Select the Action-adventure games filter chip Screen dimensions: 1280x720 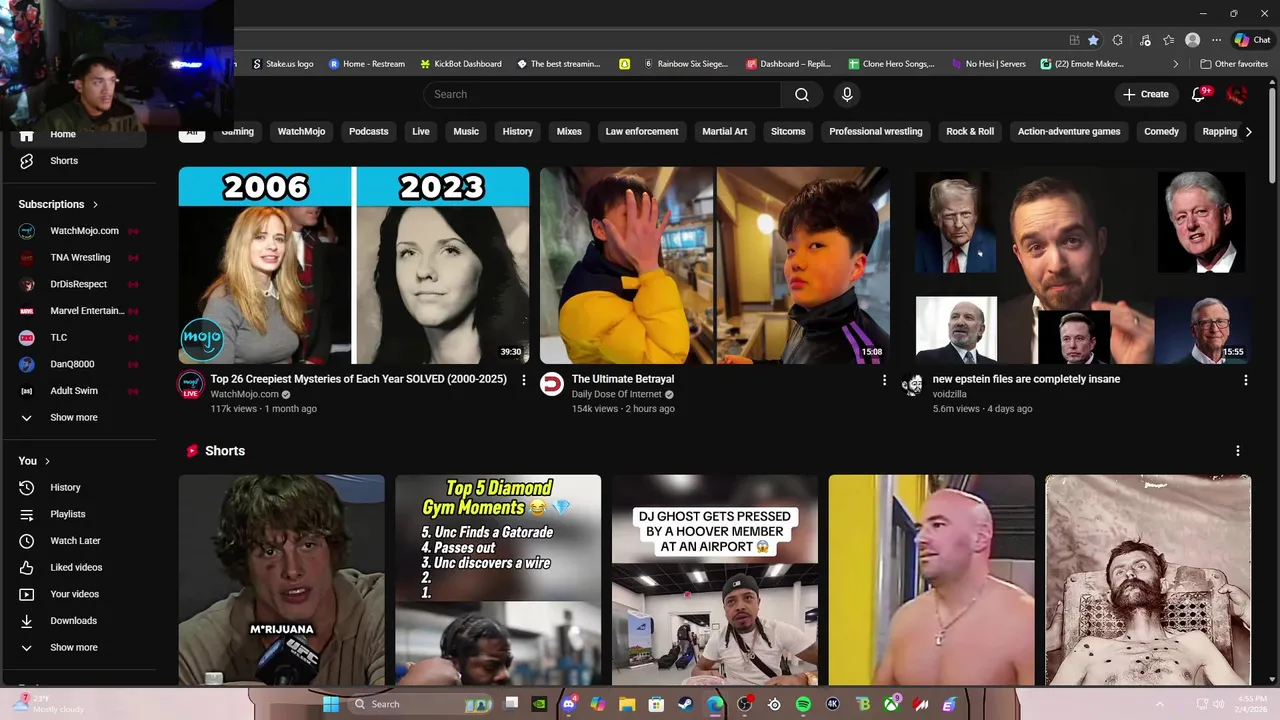(x=1069, y=131)
